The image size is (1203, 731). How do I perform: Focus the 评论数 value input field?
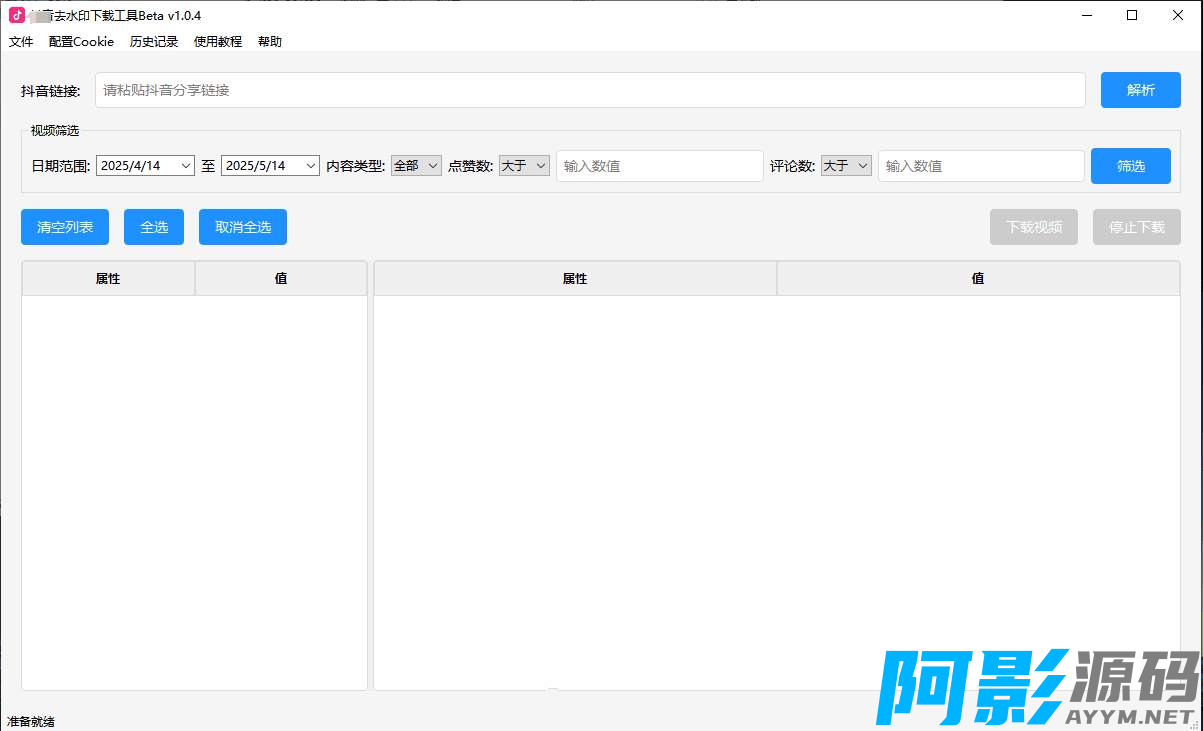[x=981, y=166]
